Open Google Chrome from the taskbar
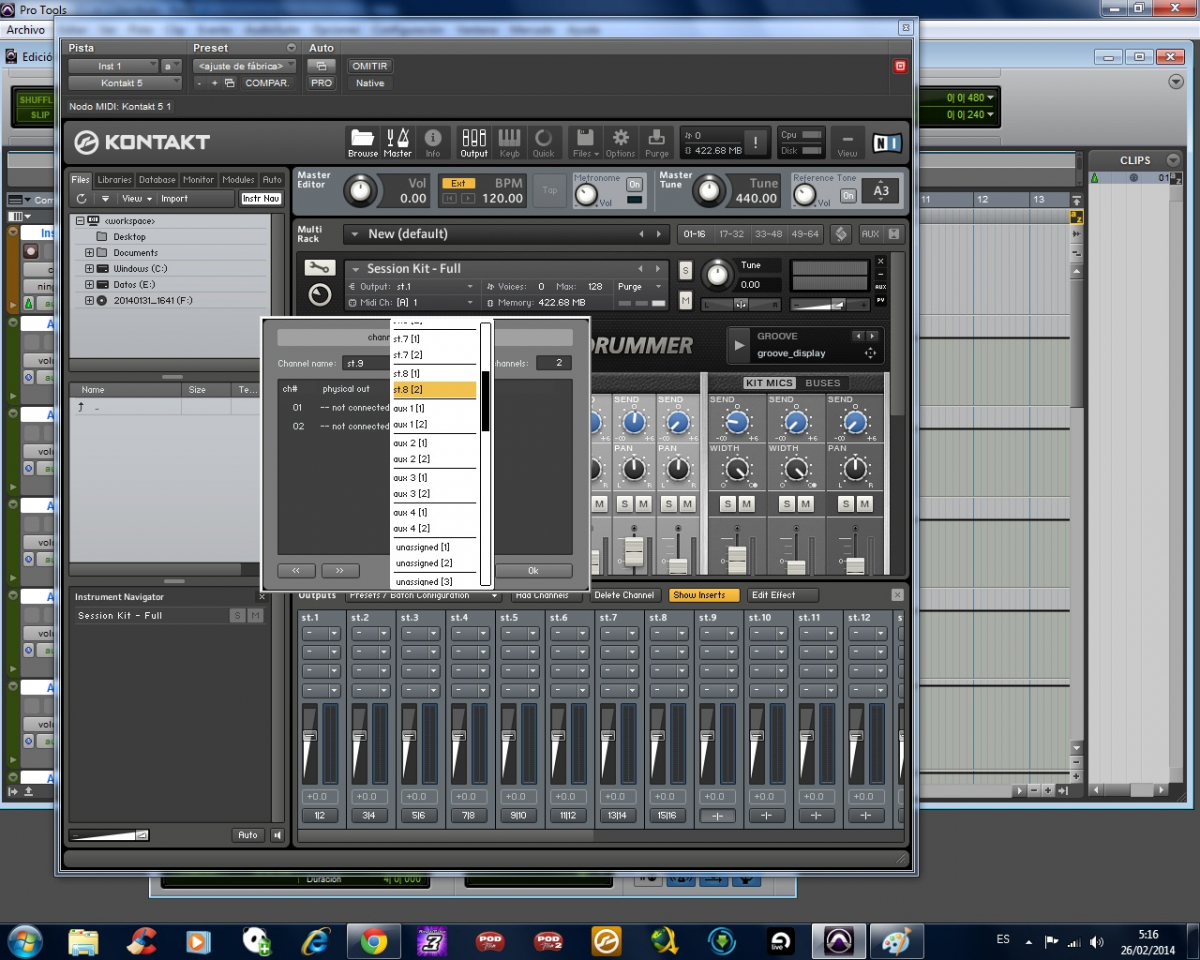Image resolution: width=1200 pixels, height=960 pixels. click(x=373, y=941)
